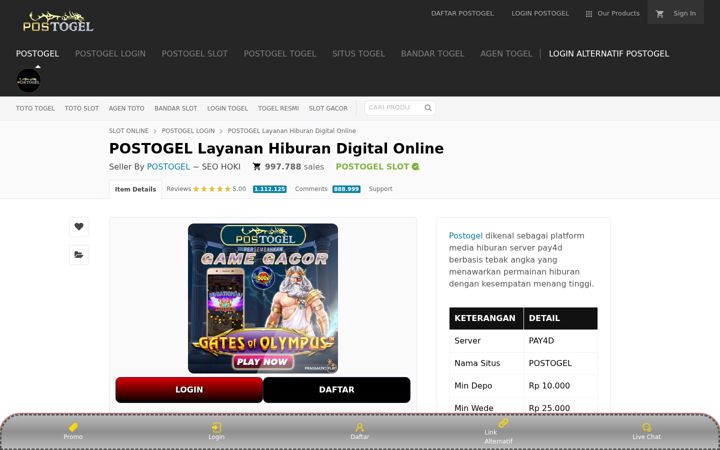Click the 888.999 comments count badge

point(346,189)
